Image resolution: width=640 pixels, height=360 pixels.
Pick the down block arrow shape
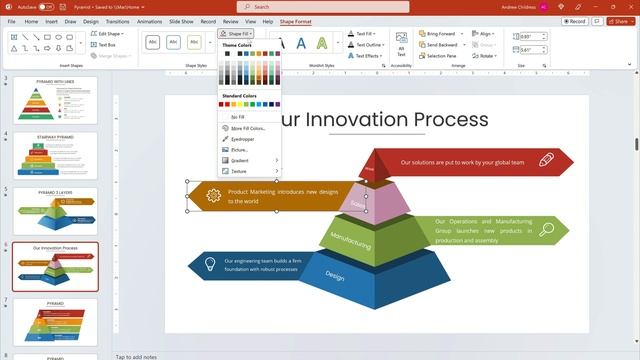pos(58,48)
